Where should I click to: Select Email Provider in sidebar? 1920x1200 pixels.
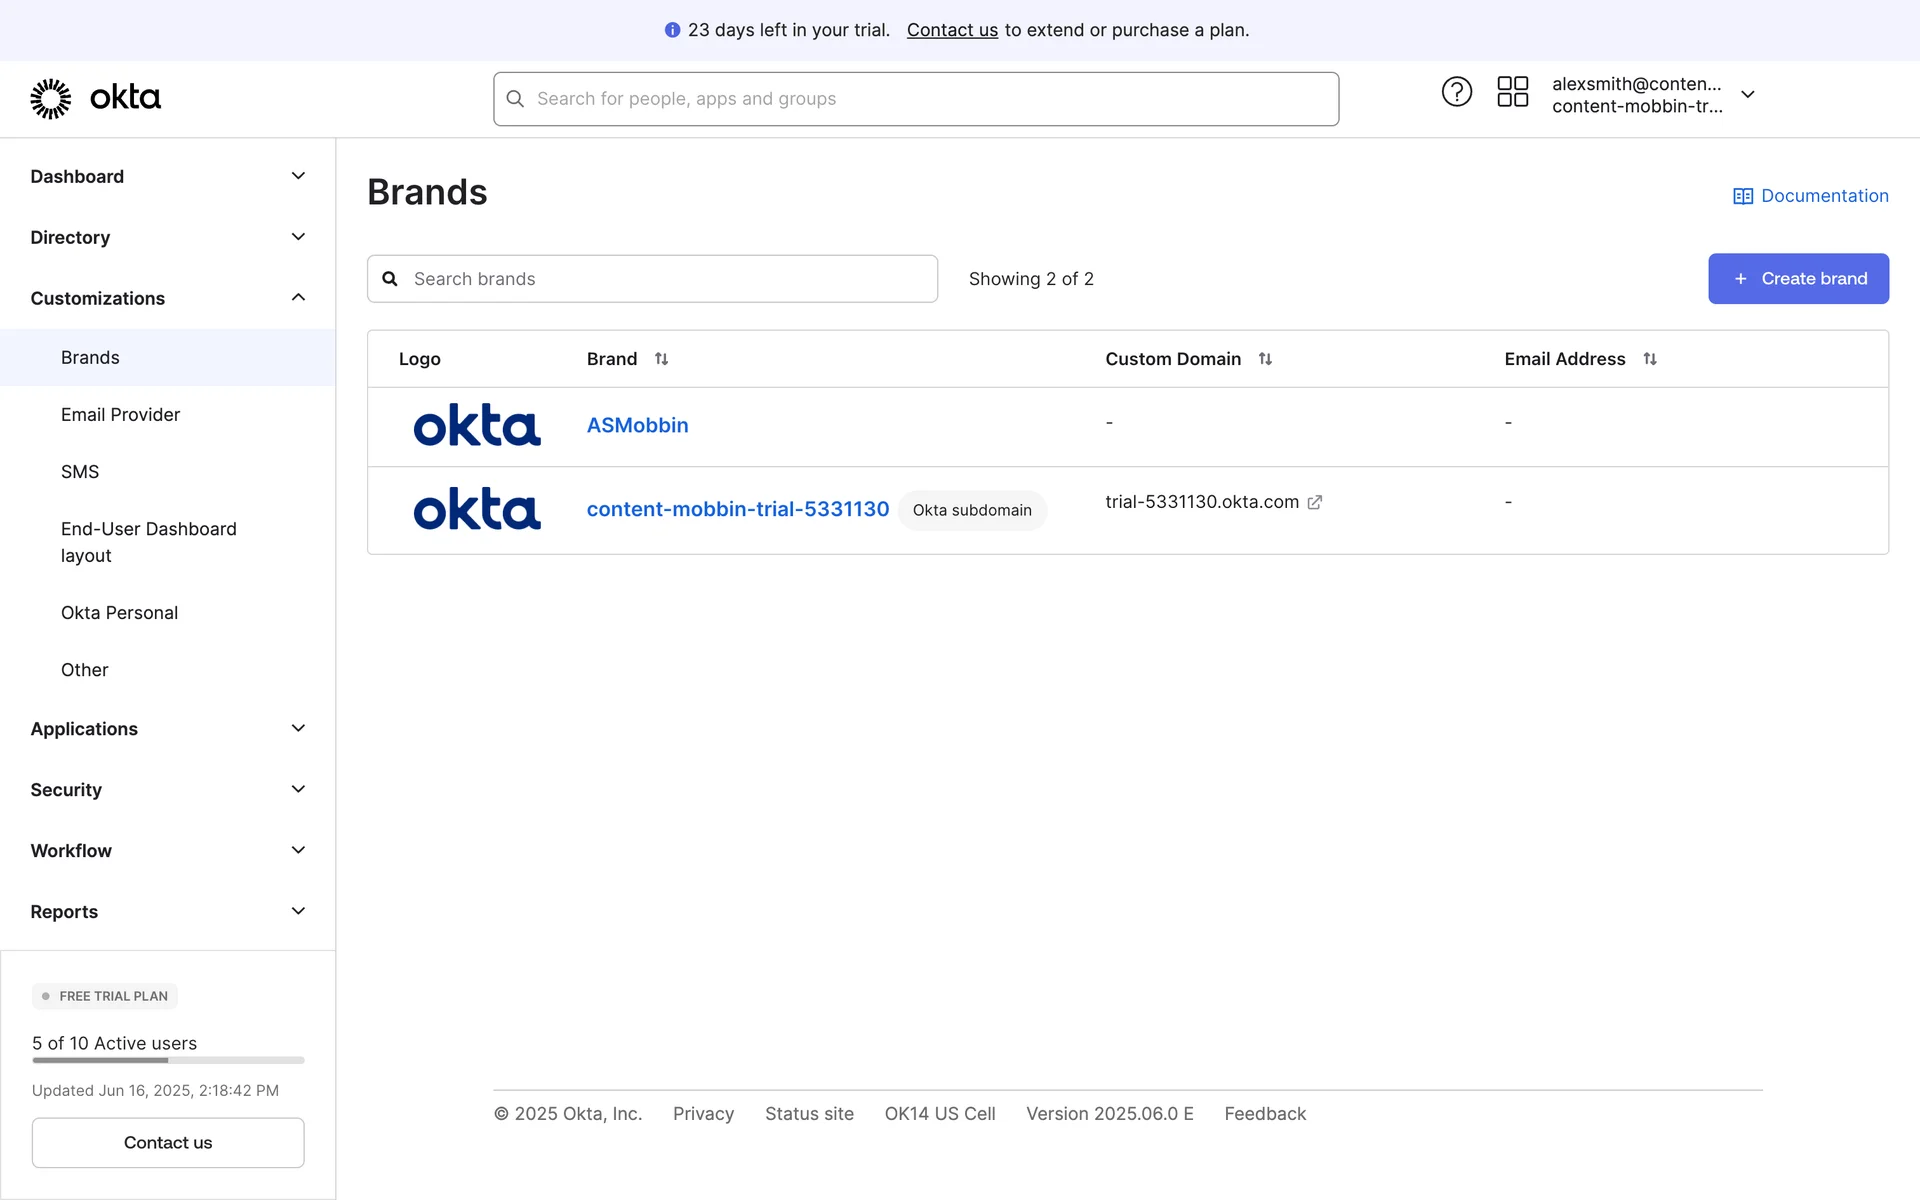120,415
